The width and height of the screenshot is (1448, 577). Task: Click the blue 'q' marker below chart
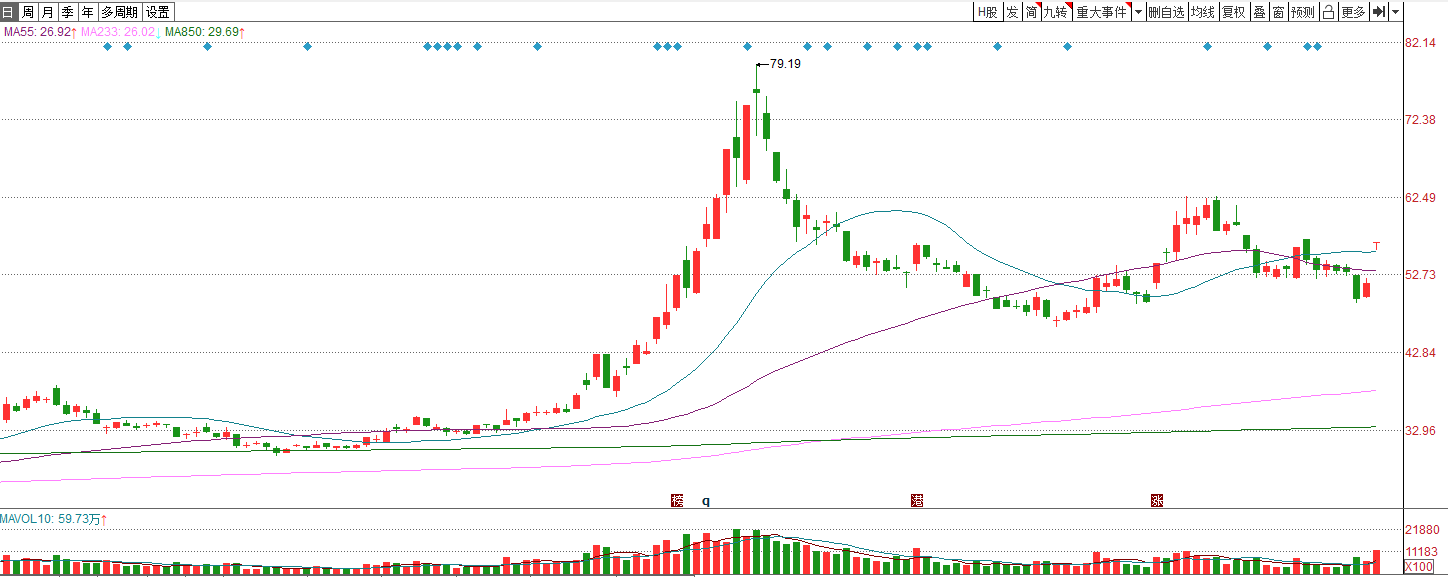[x=706, y=500]
